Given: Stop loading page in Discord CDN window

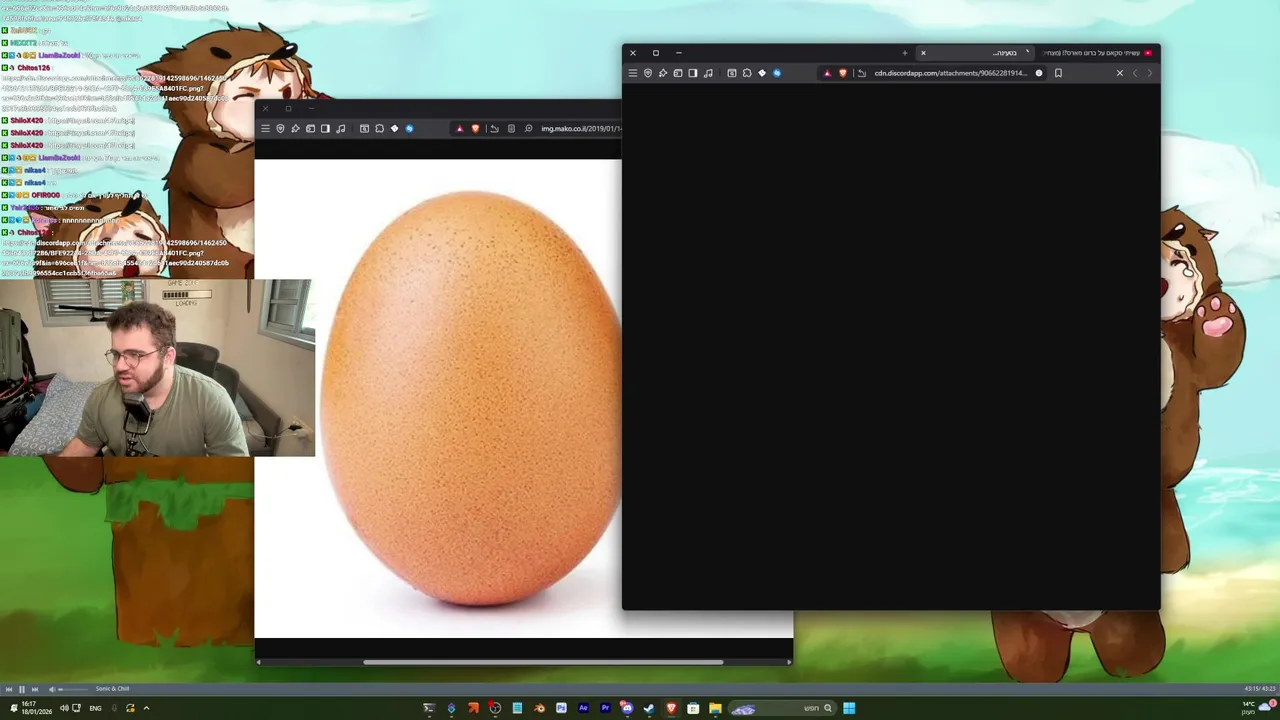Looking at the screenshot, I should point(1120,73).
